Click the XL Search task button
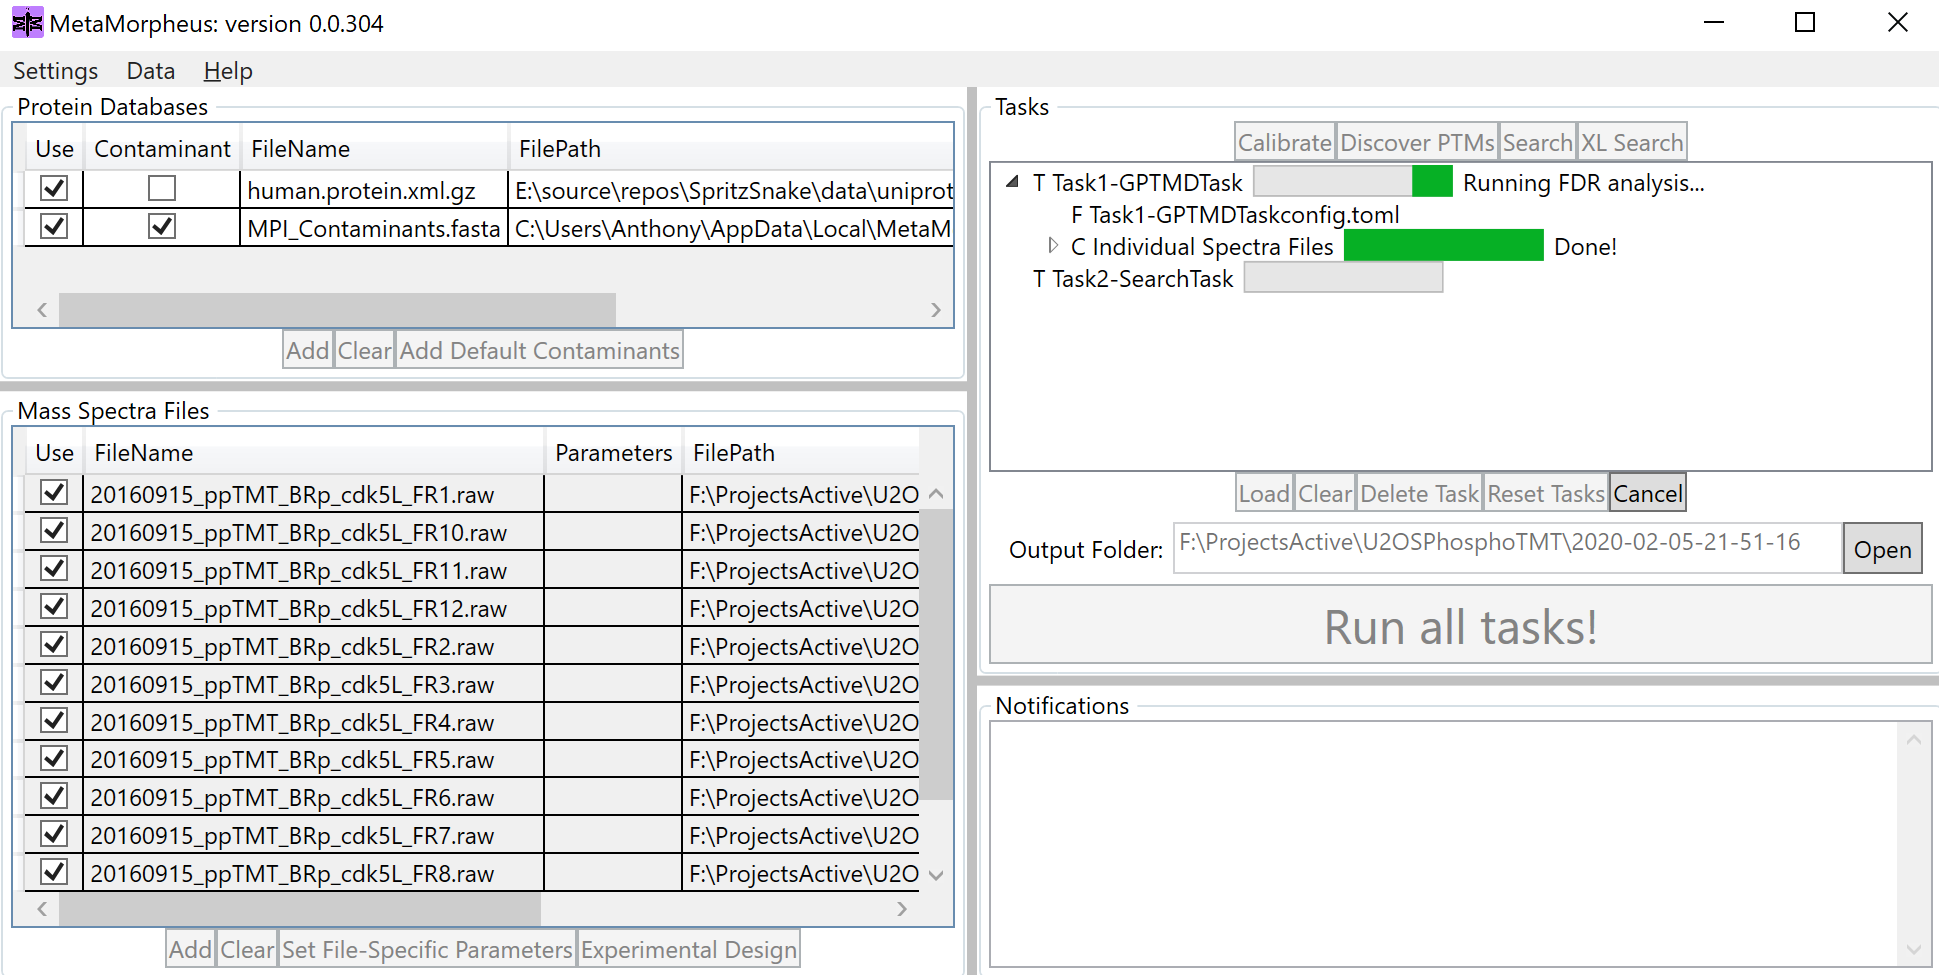Image resolution: width=1939 pixels, height=975 pixels. [x=1631, y=141]
